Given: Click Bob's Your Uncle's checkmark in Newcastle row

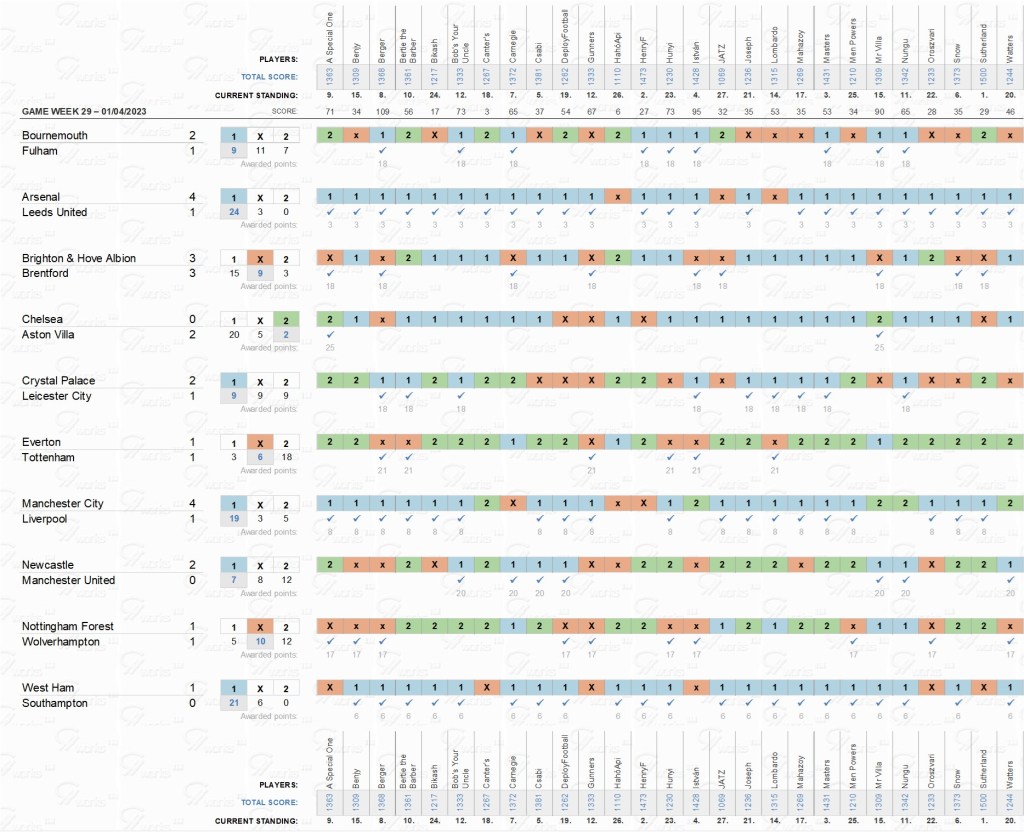Looking at the screenshot, I should pyautogui.click(x=460, y=580).
